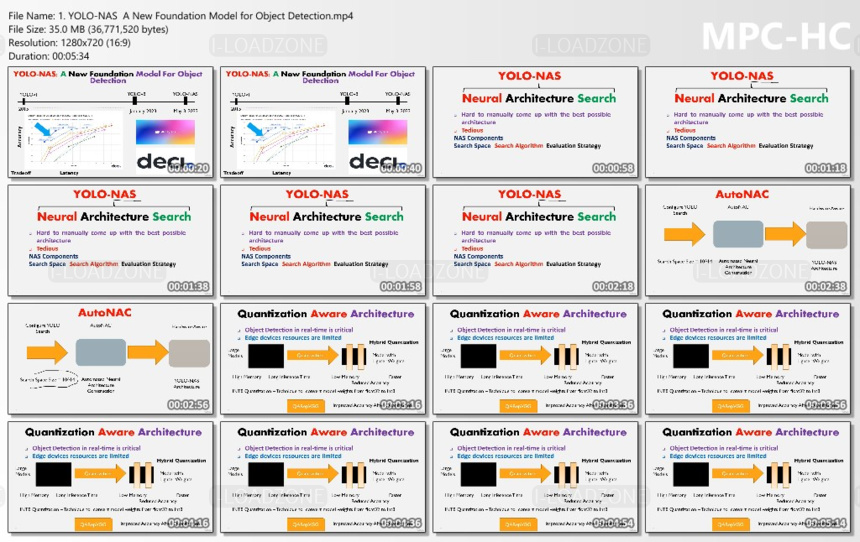Click the Duration 00:05:34 text

48,56
